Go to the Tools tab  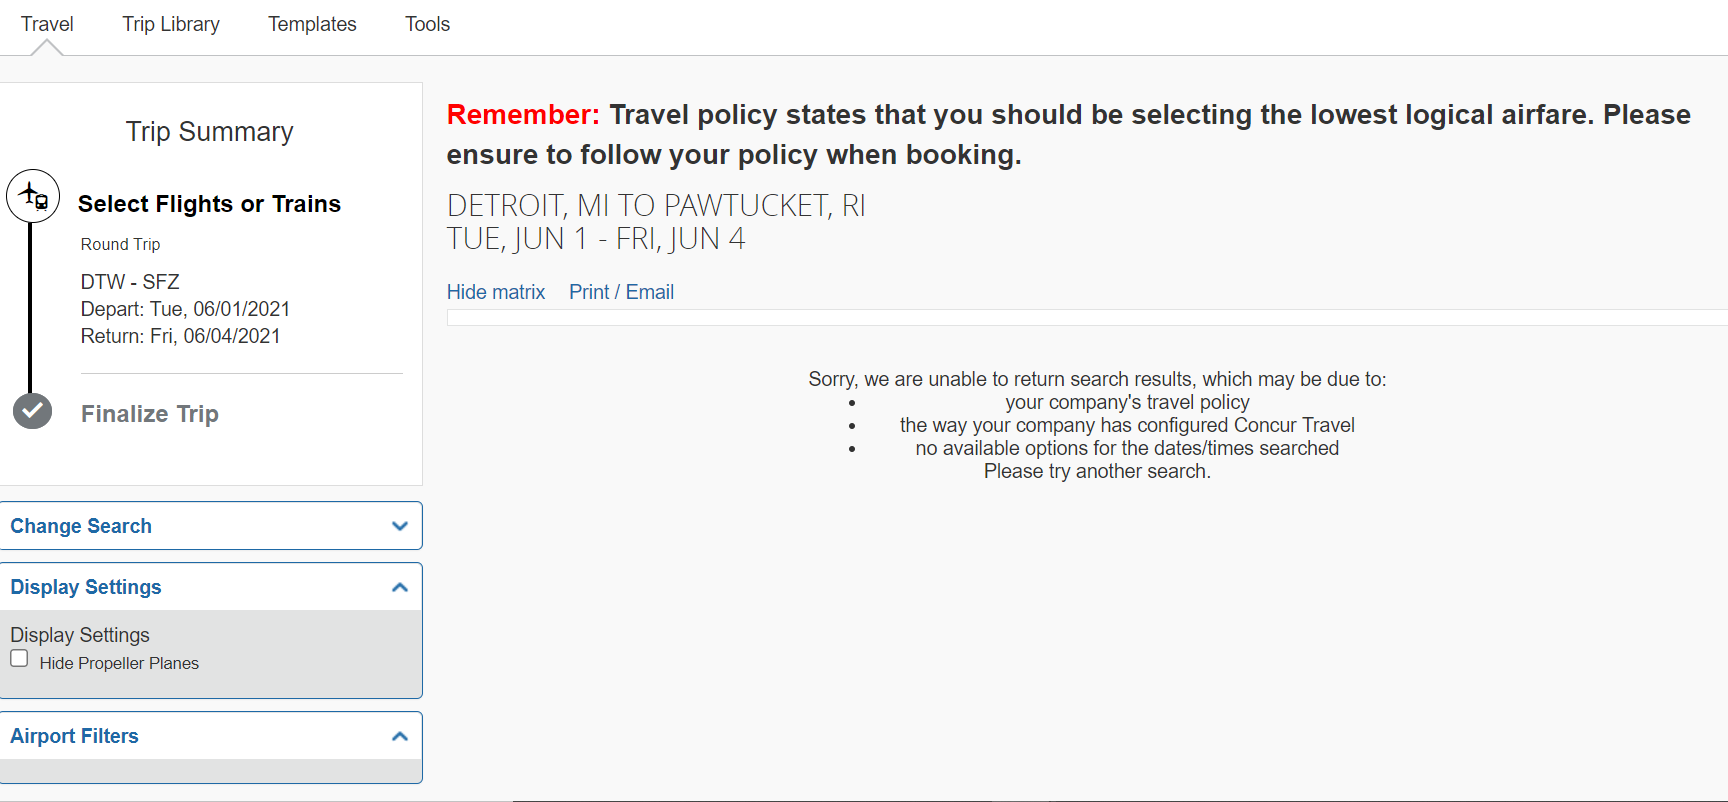click(x=427, y=24)
